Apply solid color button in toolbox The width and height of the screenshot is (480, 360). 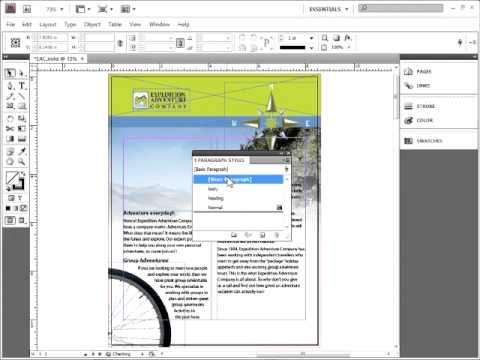[x=8, y=209]
